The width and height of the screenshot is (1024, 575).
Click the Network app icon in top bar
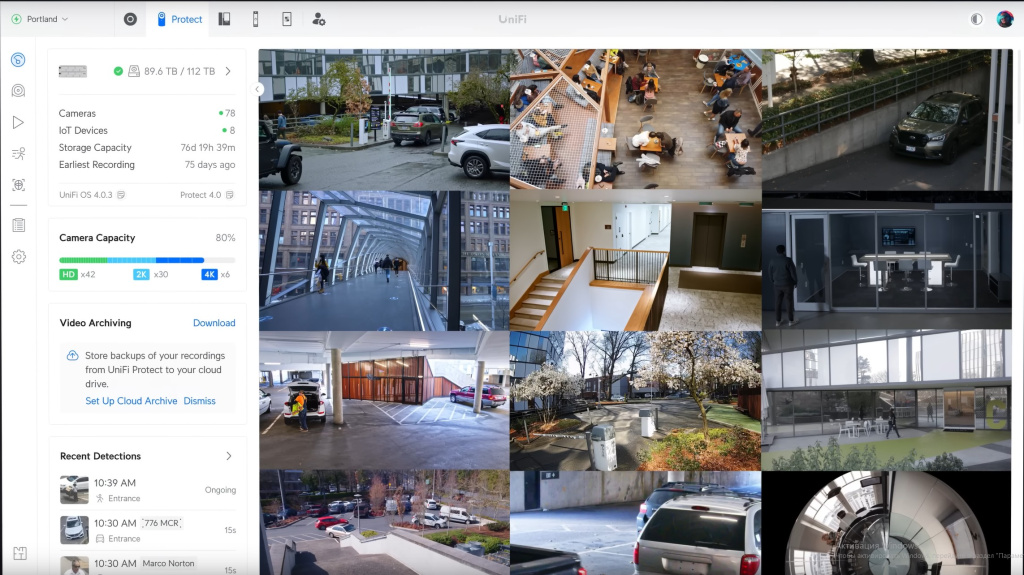click(130, 19)
